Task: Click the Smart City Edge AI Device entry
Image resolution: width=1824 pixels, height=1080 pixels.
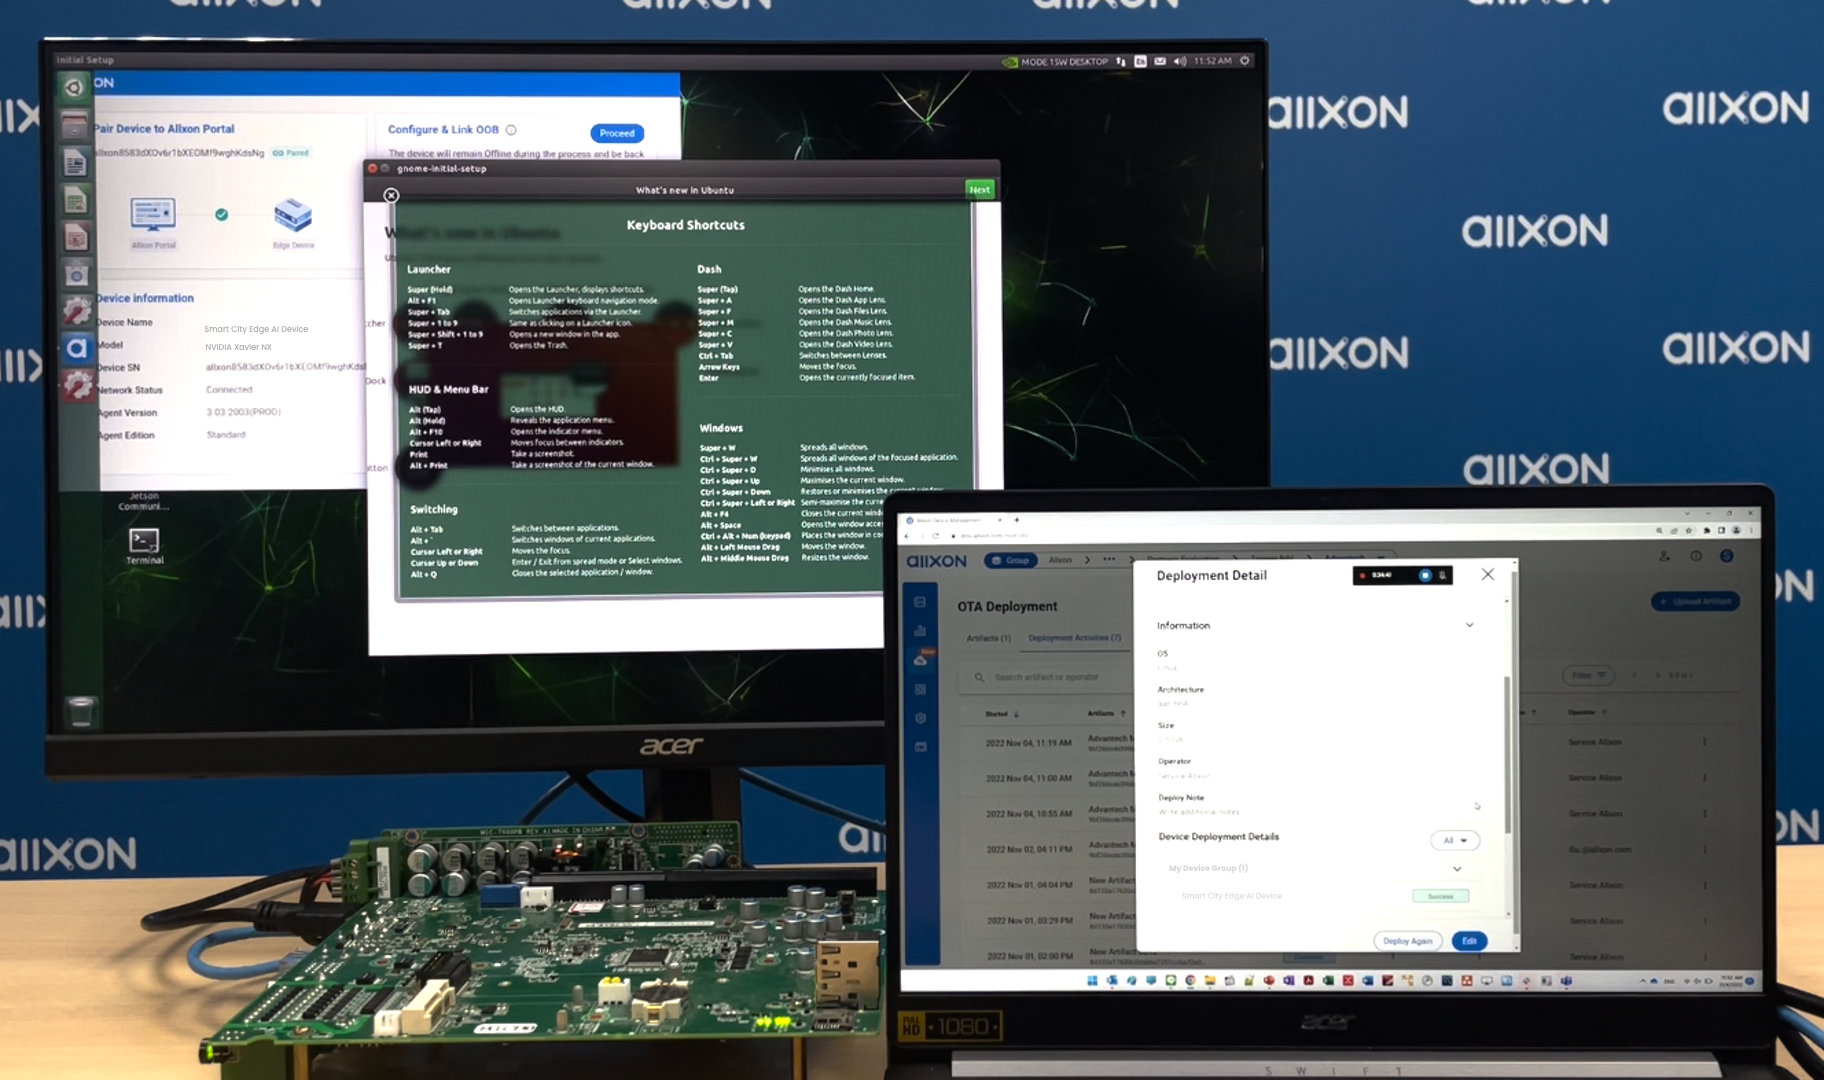Action: 1231,896
